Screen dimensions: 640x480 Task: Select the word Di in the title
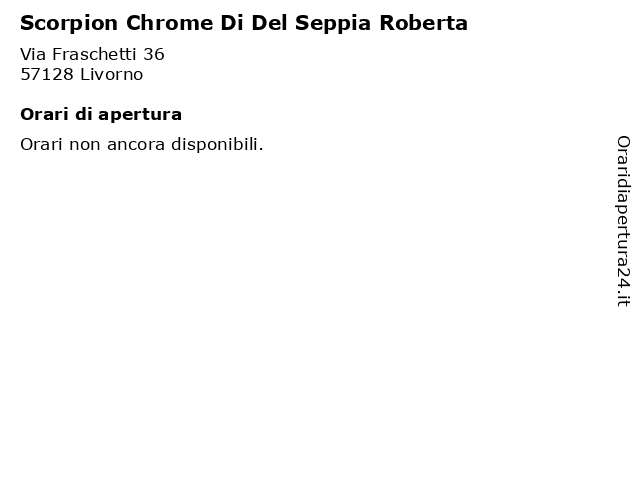tap(232, 23)
